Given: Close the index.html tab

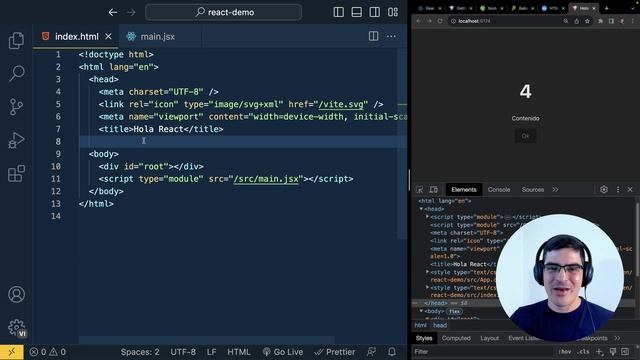Looking at the screenshot, I should (x=108, y=36).
